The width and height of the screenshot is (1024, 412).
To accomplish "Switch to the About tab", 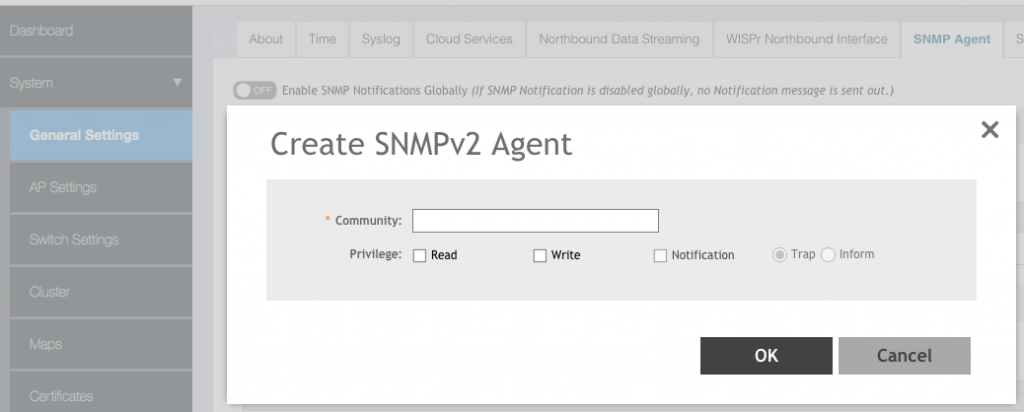I will [x=266, y=39].
